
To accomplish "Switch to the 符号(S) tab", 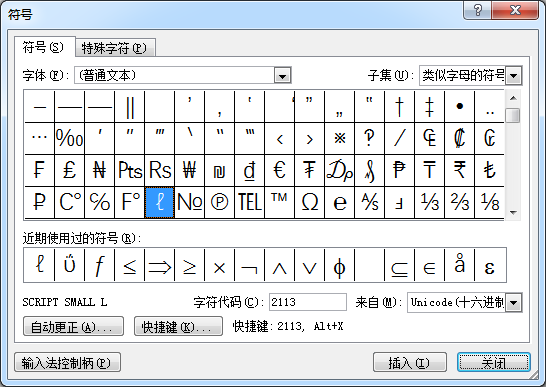I will coord(44,47).
